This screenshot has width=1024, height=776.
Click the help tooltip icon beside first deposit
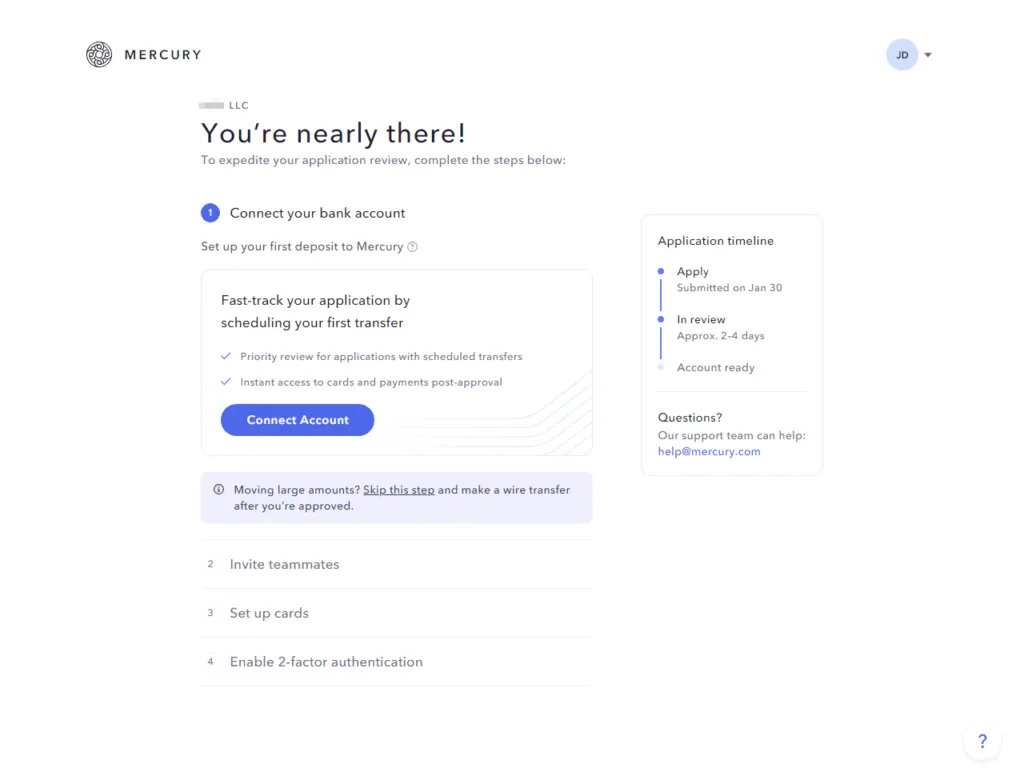413,247
